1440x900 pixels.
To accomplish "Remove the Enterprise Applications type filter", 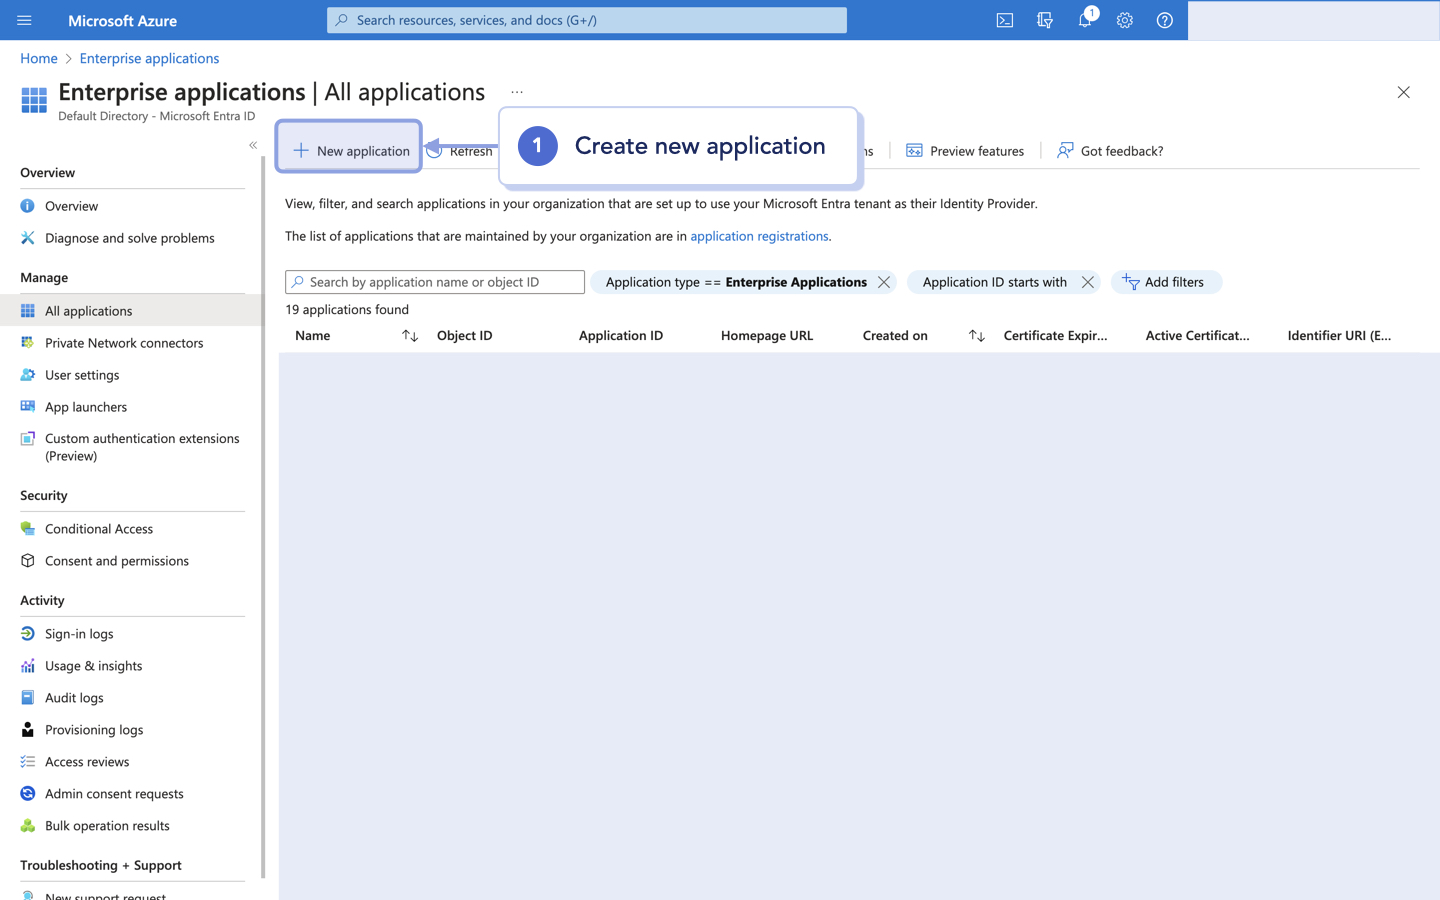I will click(x=883, y=282).
